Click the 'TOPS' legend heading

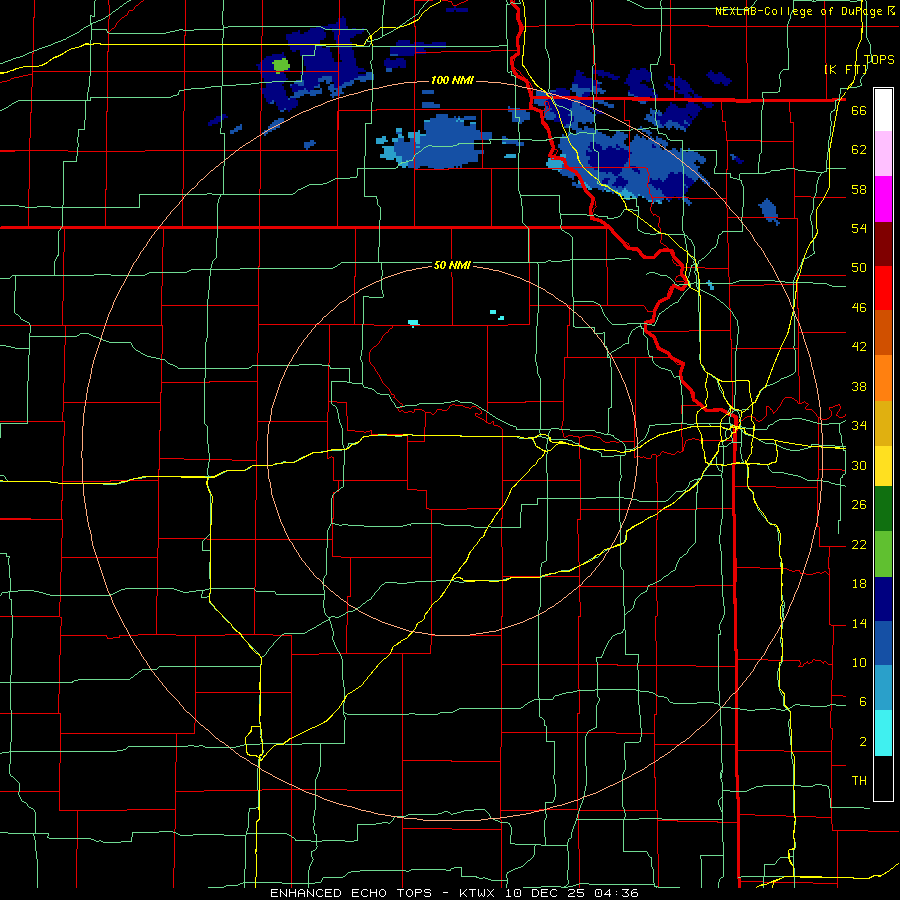coord(879,59)
